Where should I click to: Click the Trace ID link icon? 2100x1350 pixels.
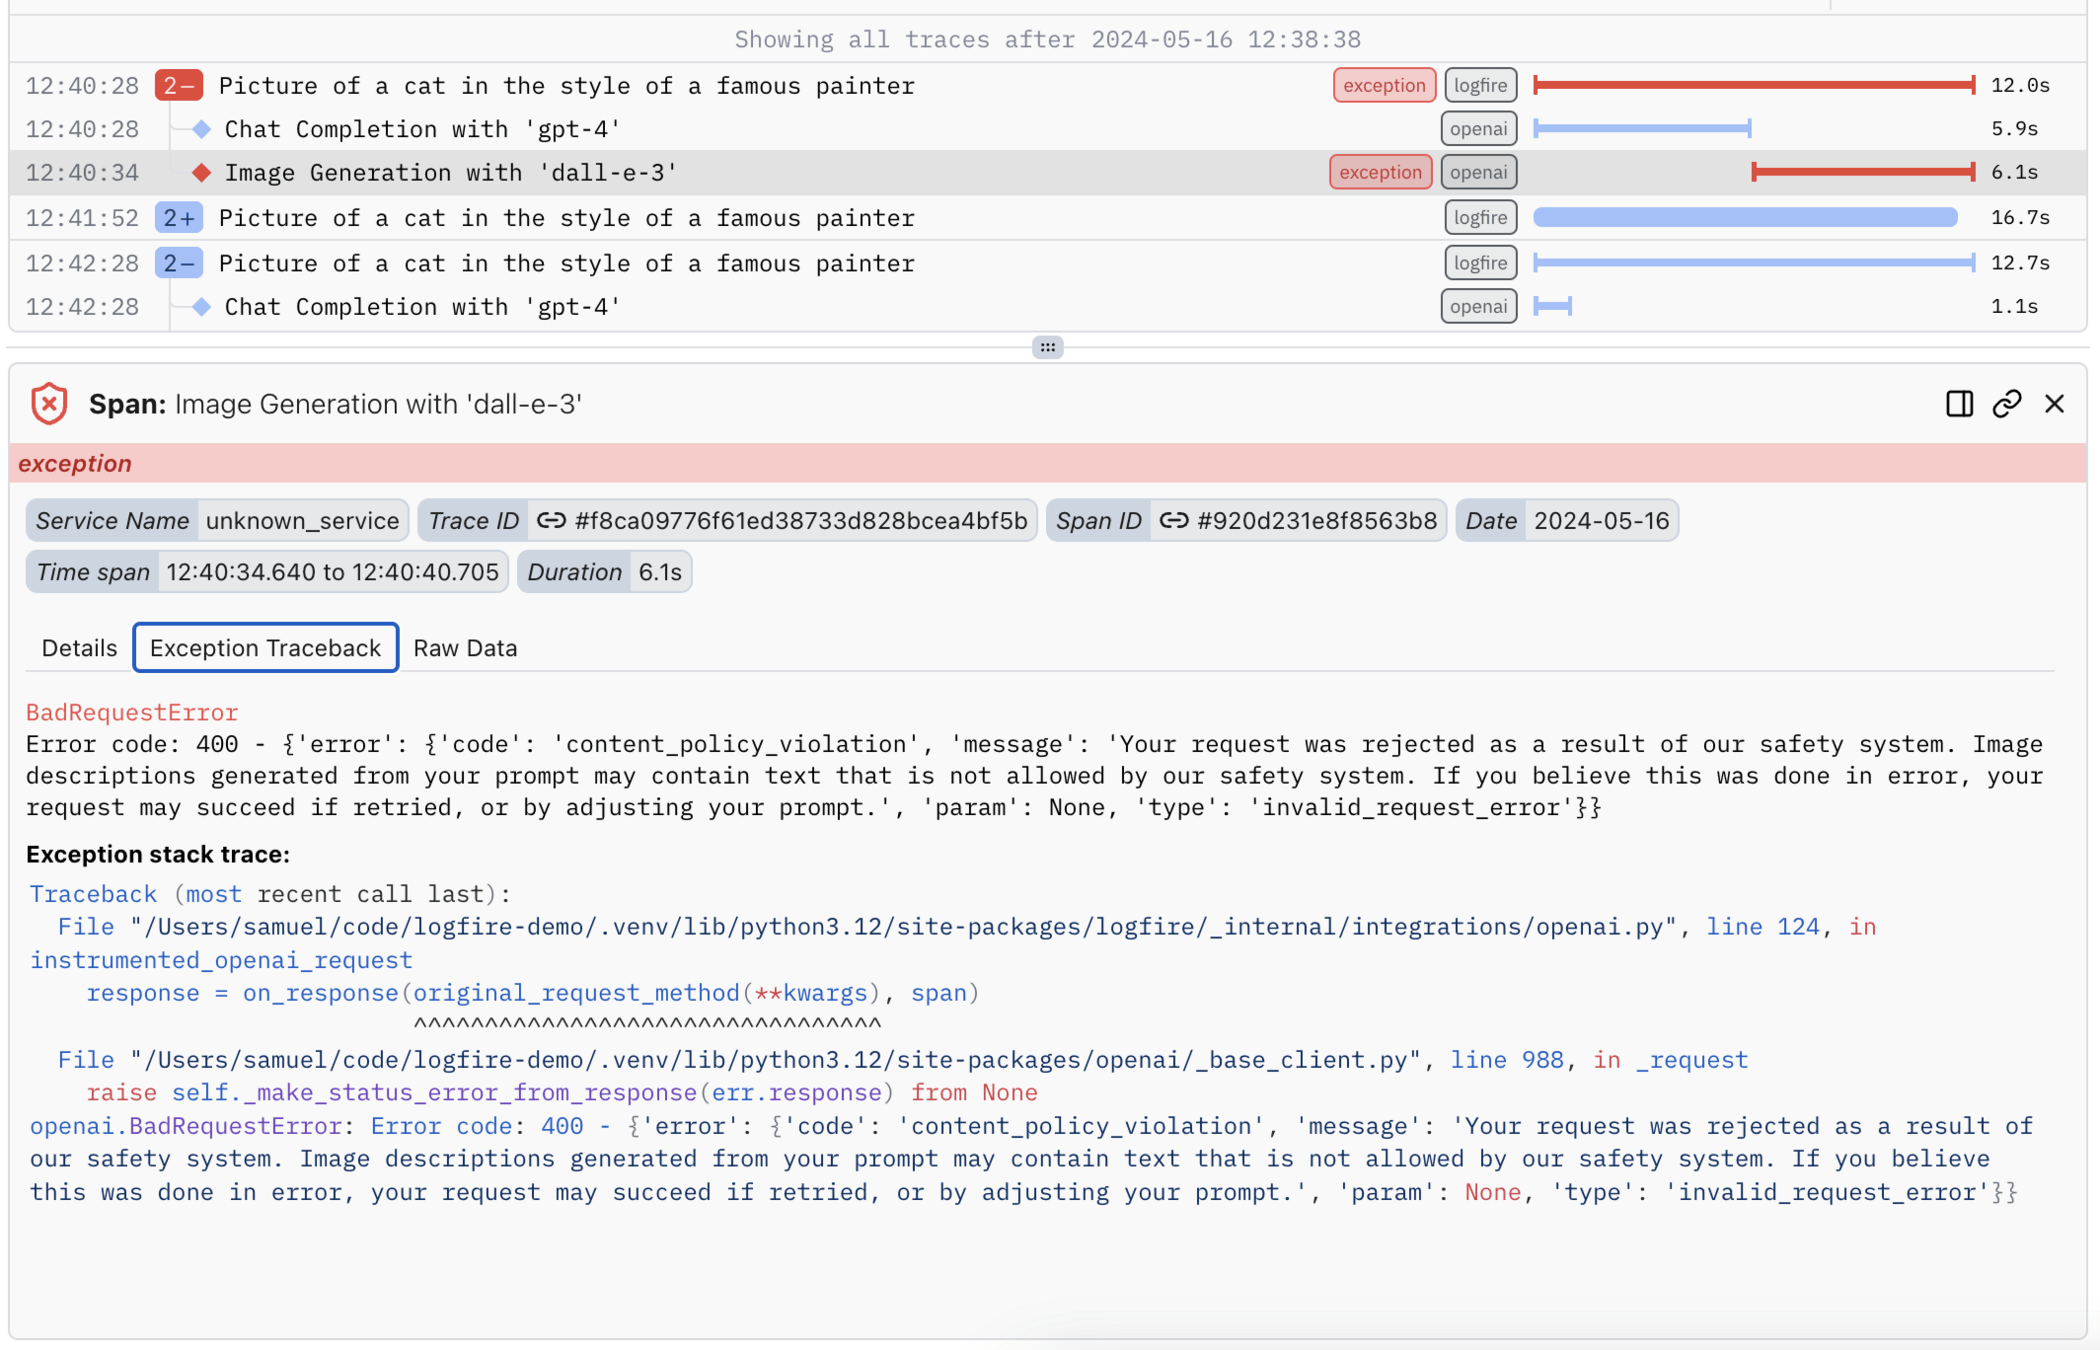[551, 521]
